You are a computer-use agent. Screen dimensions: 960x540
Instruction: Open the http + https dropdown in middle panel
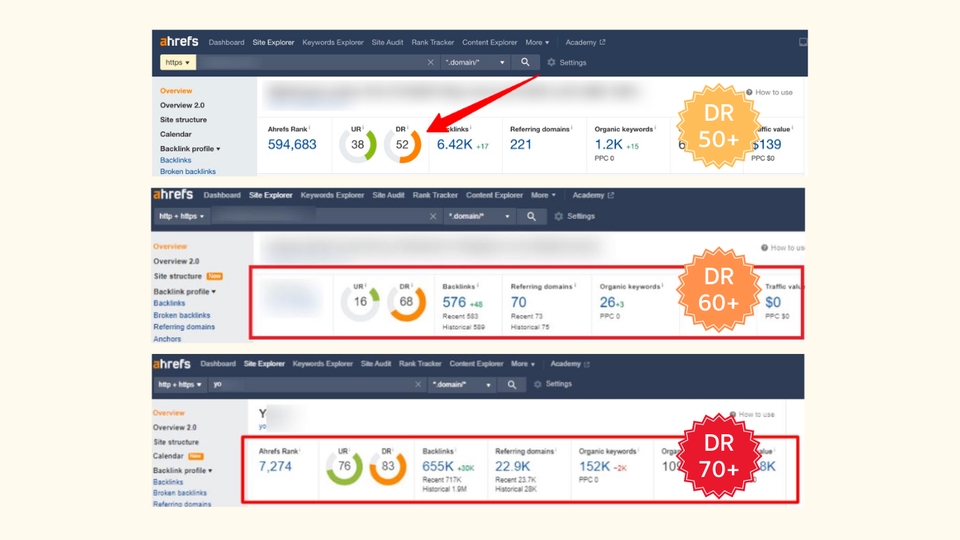tap(181, 216)
